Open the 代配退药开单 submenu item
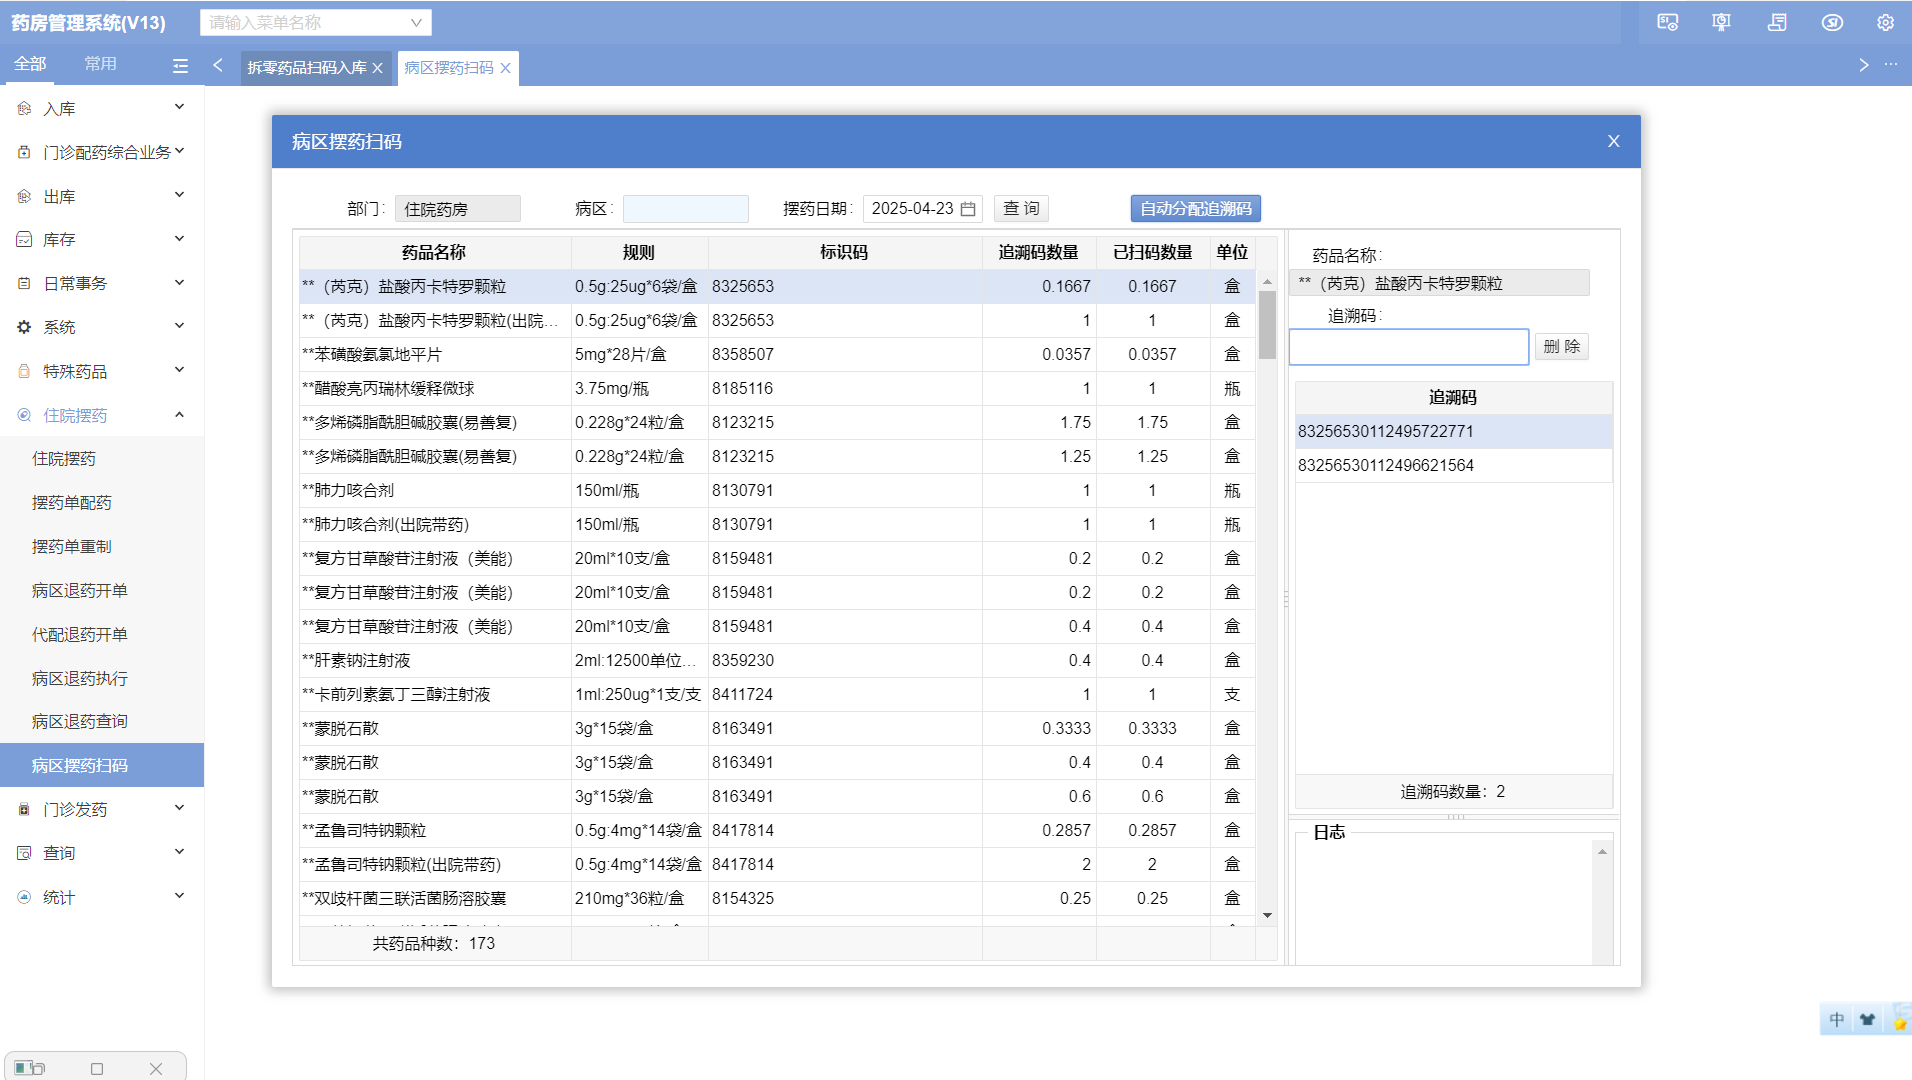This screenshot has height=1080, width=1912. 80,635
